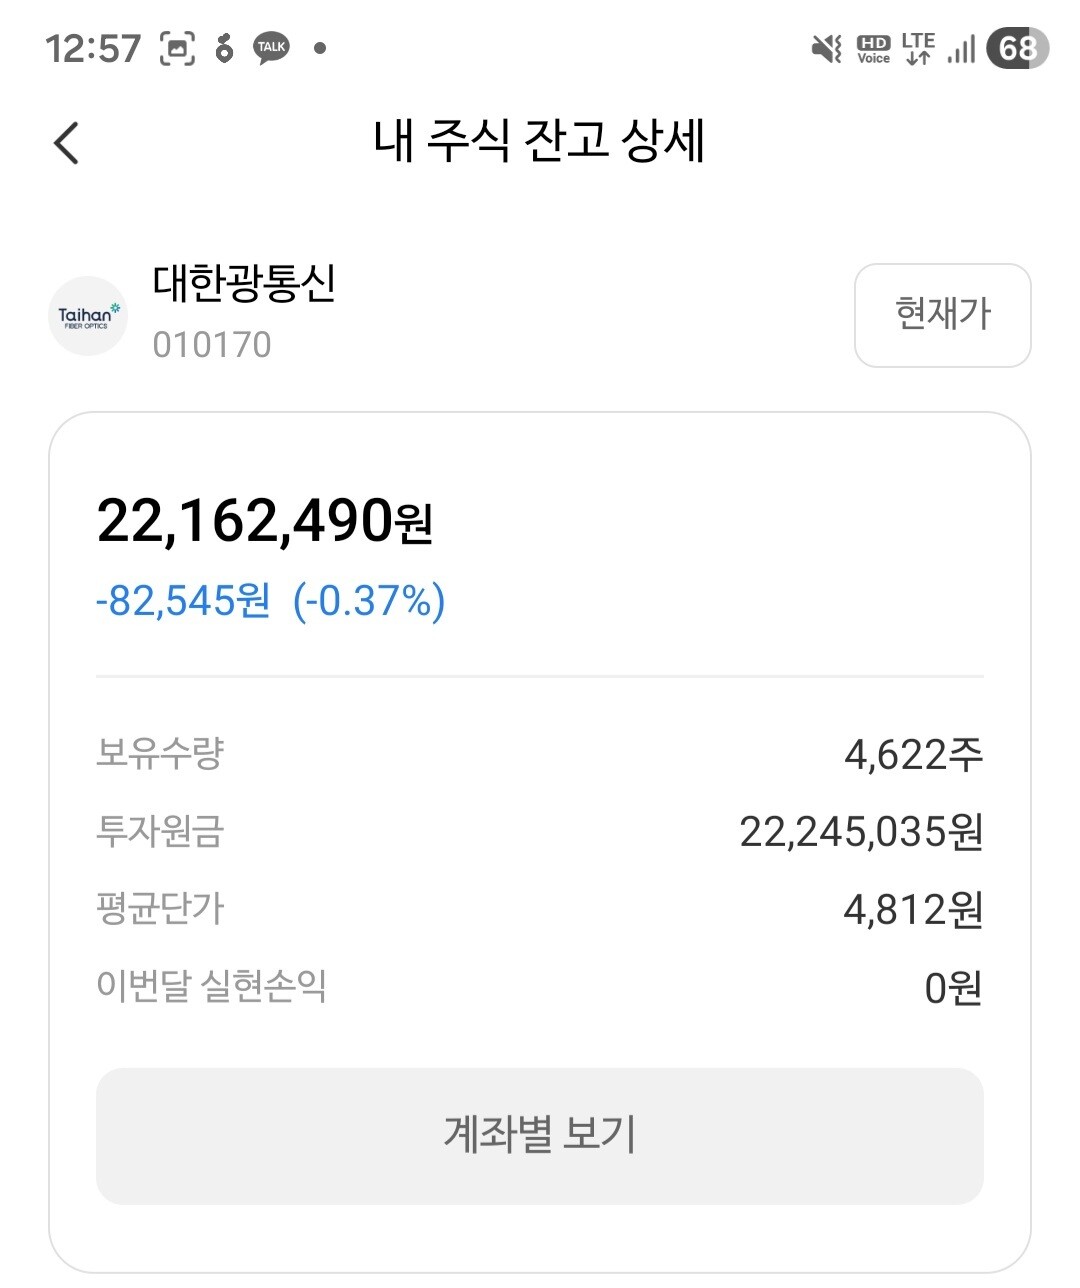Tap the loss figure -82,545원 (-0.37%)
Viewport: 1080px width, 1288px height.
pos(270,601)
